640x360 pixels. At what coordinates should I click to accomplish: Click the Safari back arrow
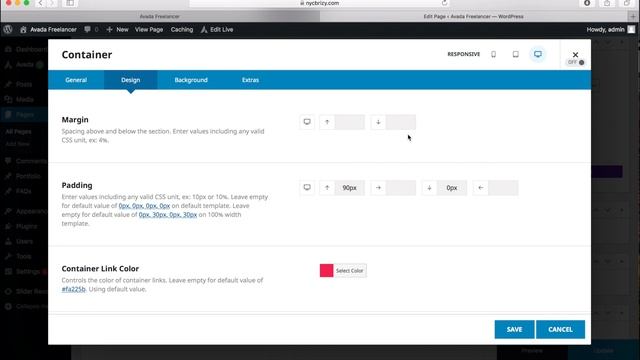click(40, 3)
